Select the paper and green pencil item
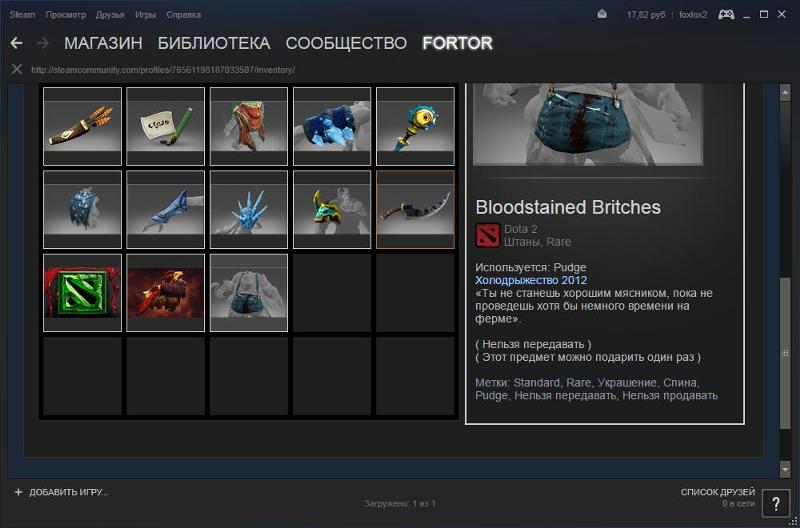 [165, 126]
